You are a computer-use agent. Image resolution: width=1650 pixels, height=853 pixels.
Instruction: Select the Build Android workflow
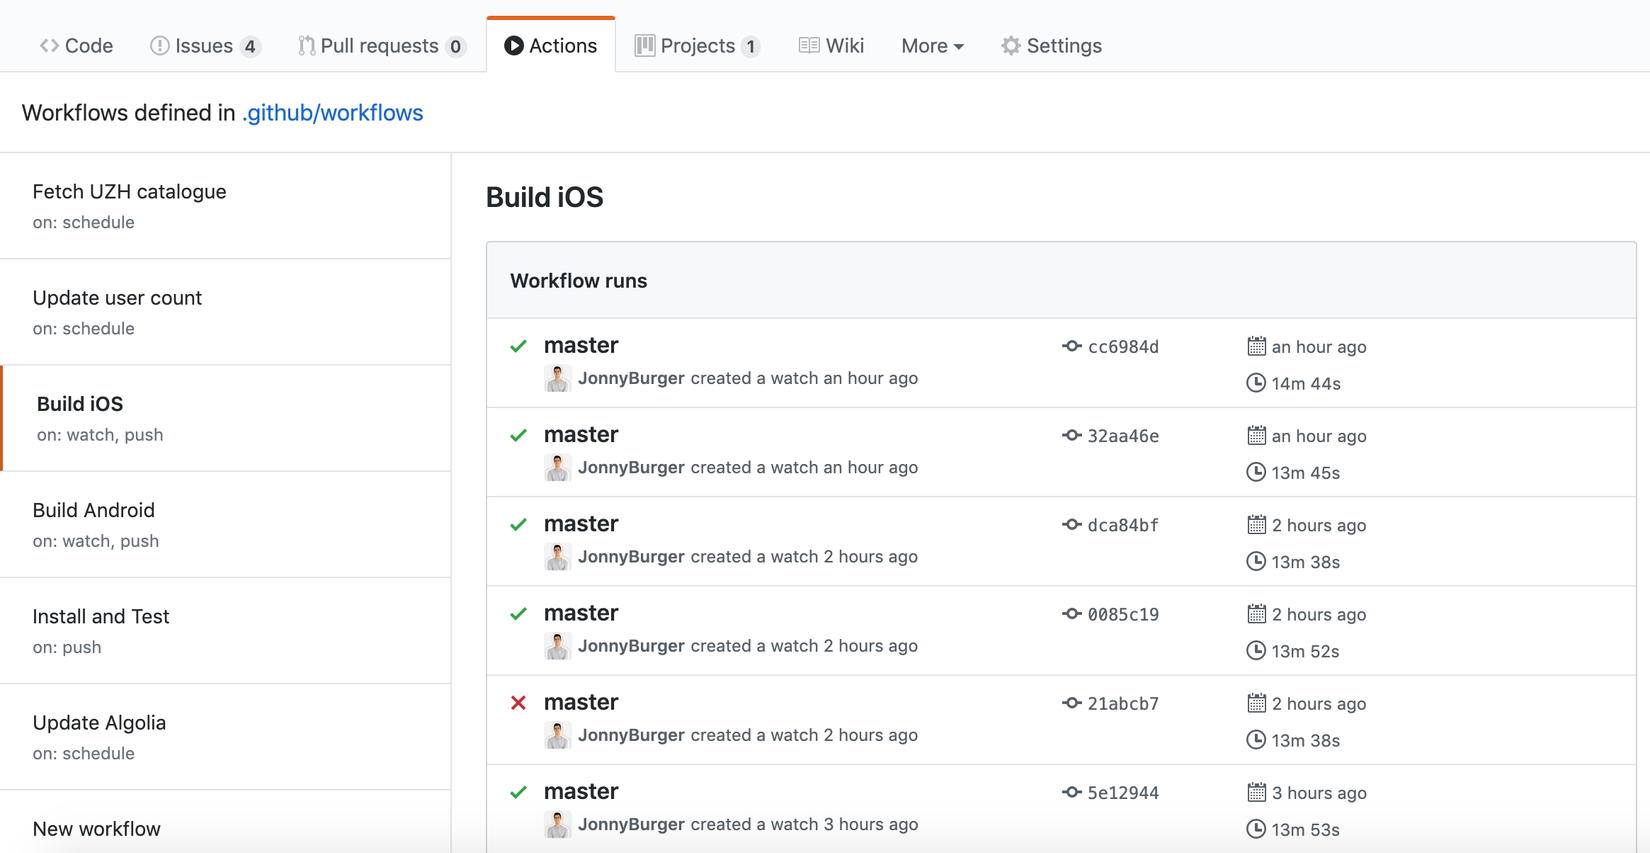(93, 510)
